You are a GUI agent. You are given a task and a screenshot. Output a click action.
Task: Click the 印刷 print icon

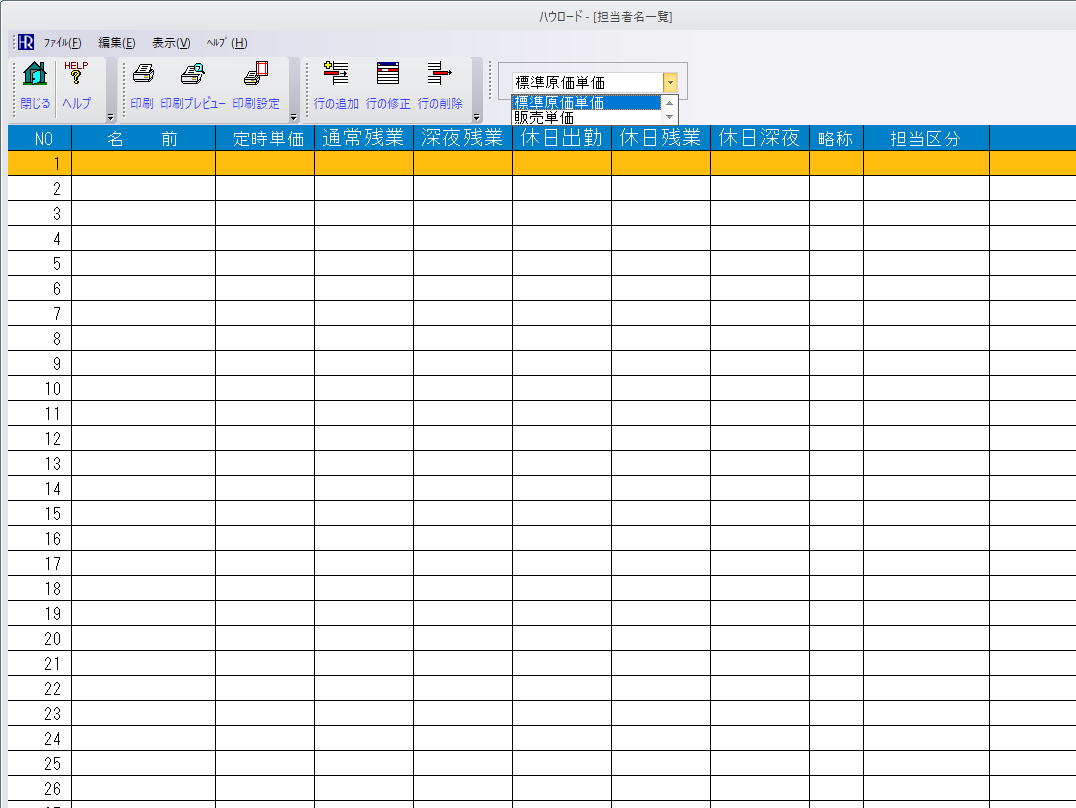tap(142, 76)
